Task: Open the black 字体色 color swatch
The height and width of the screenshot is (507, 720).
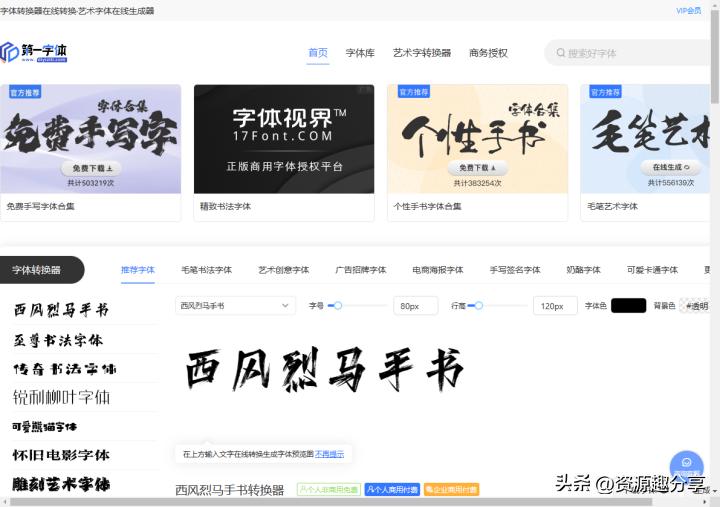Action: pyautogui.click(x=629, y=305)
